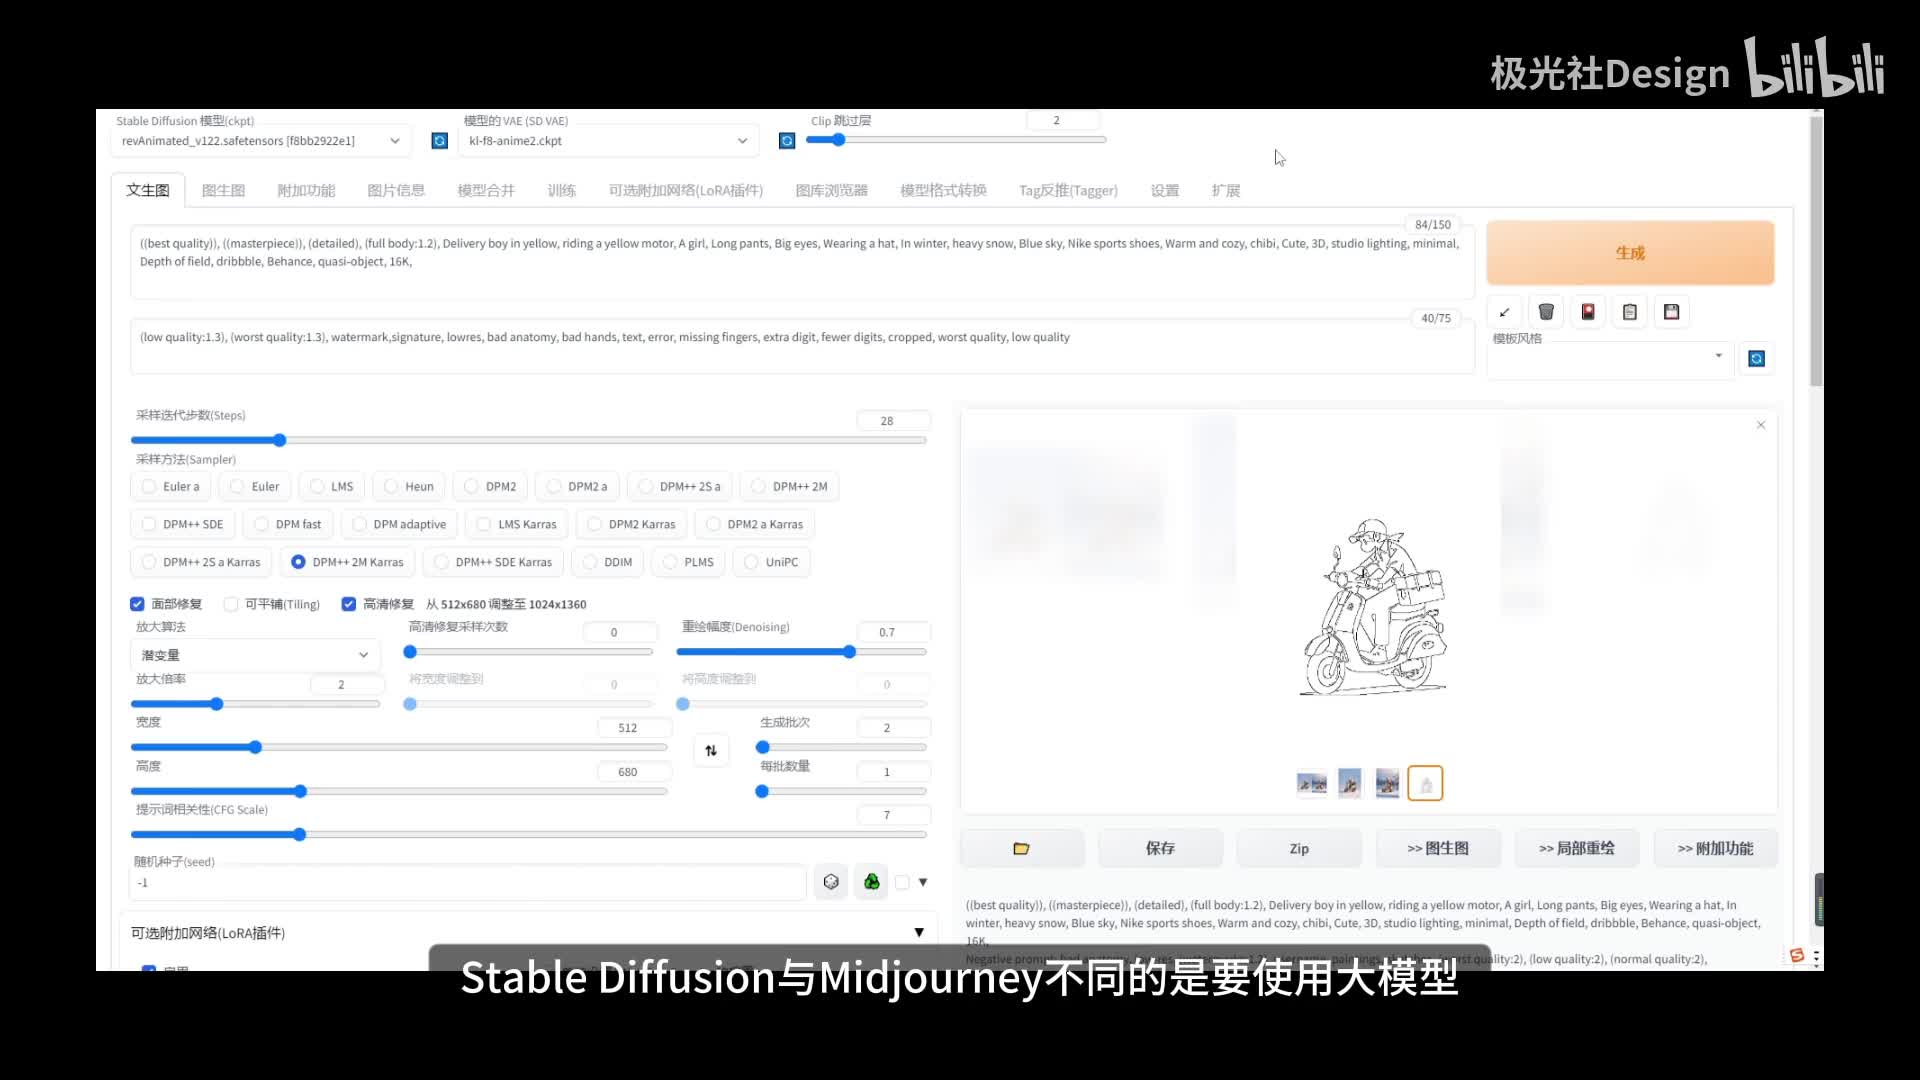Open the 设置 tab
Image resolution: width=1920 pixels, height=1080 pixels.
tap(1164, 190)
